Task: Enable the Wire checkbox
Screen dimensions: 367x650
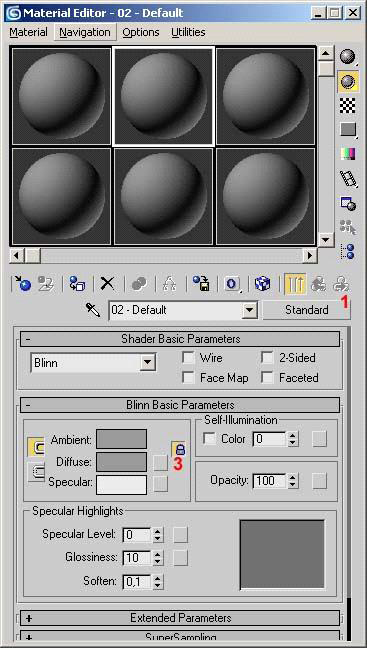Action: pyautogui.click(x=188, y=357)
